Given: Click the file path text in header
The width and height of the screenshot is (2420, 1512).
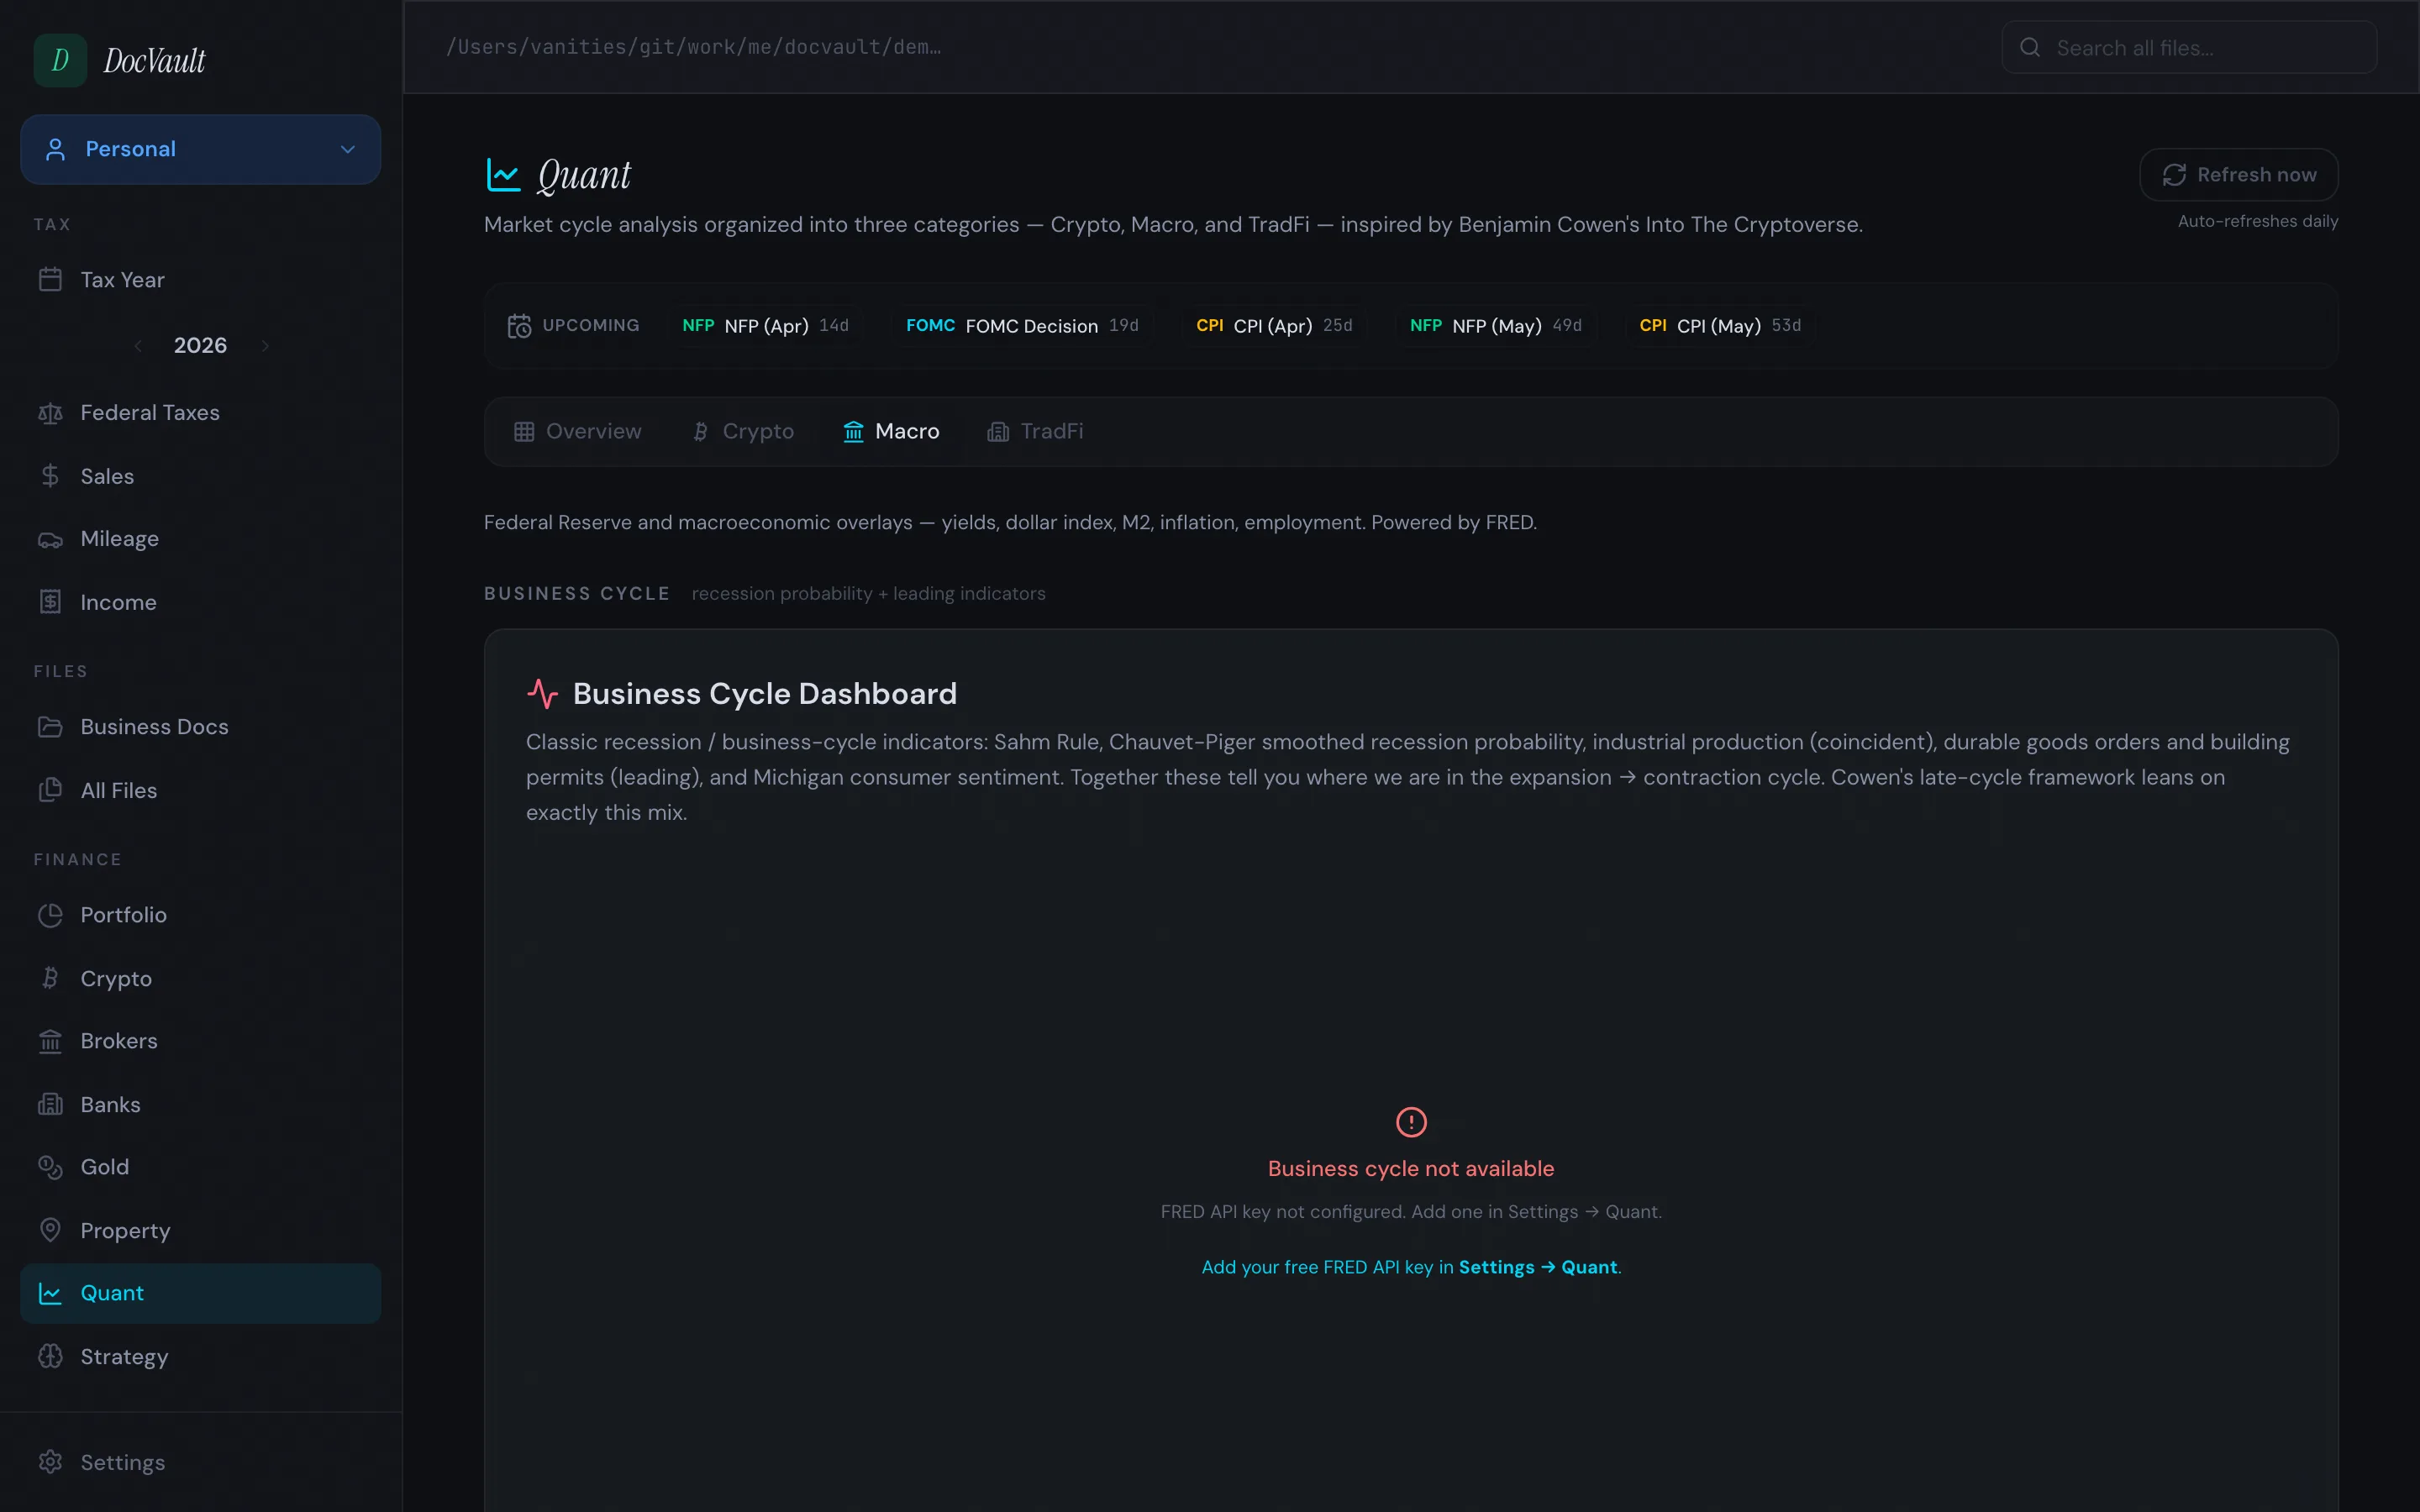Looking at the screenshot, I should click(x=693, y=47).
